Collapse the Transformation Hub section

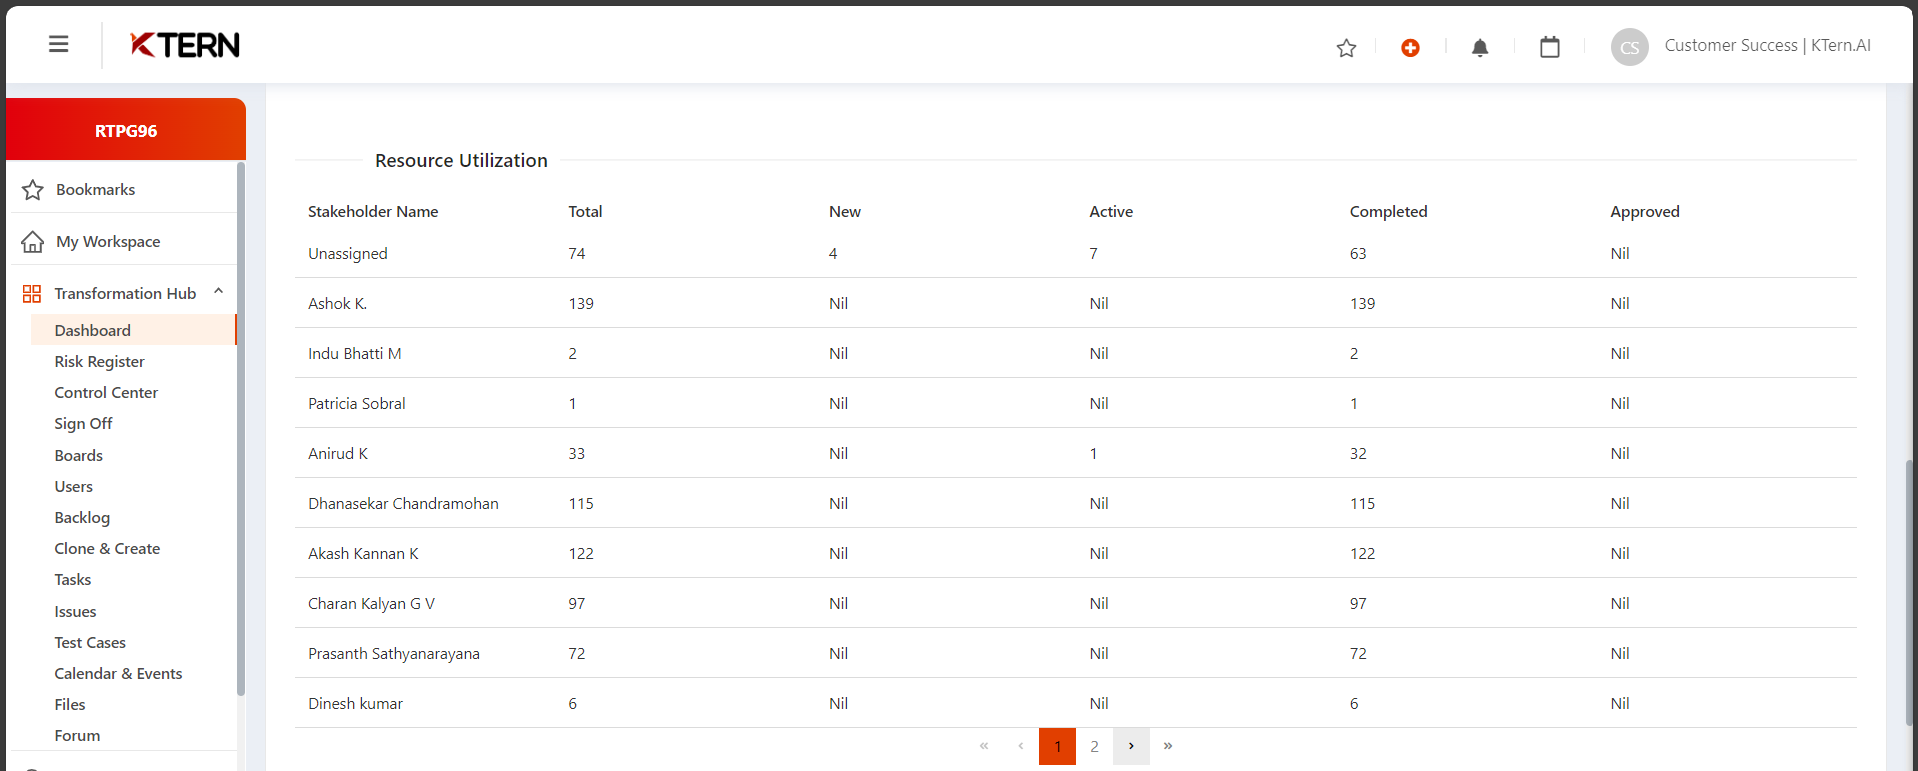point(218,292)
